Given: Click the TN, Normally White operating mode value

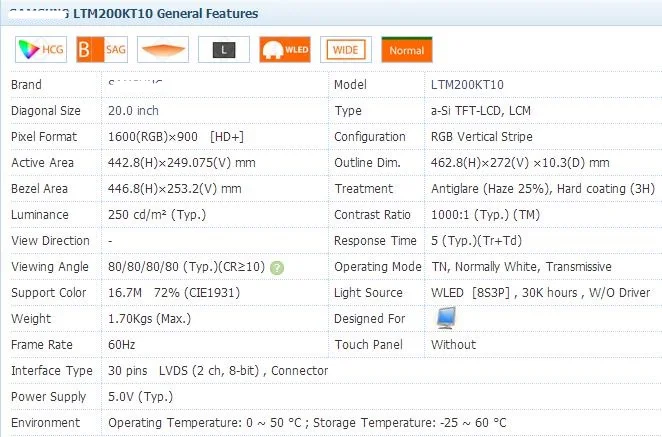Looking at the screenshot, I should (x=521, y=267).
